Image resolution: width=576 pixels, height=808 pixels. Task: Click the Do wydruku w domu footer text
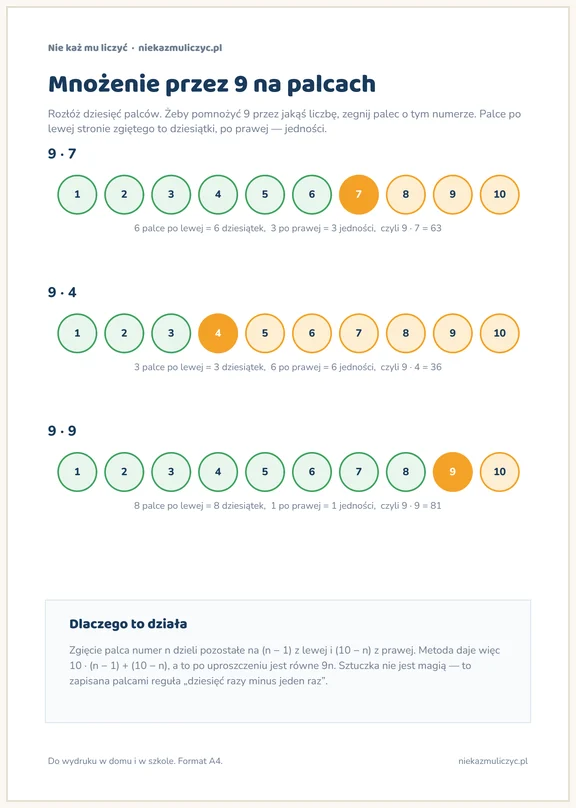(135, 761)
